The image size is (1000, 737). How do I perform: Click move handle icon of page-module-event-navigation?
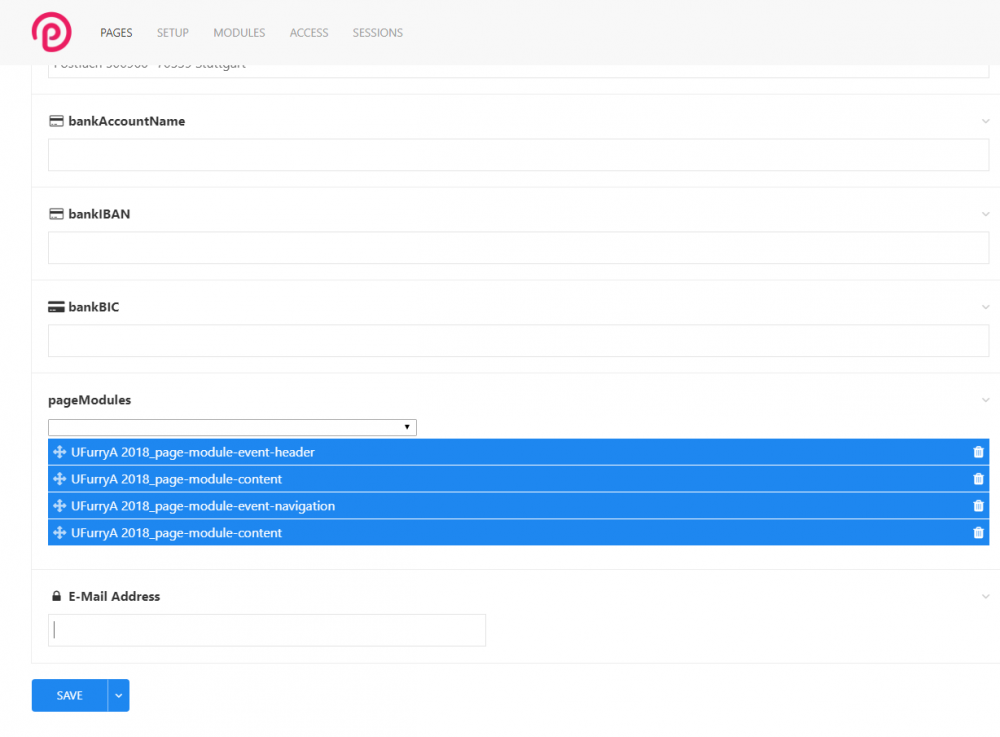(x=60, y=506)
